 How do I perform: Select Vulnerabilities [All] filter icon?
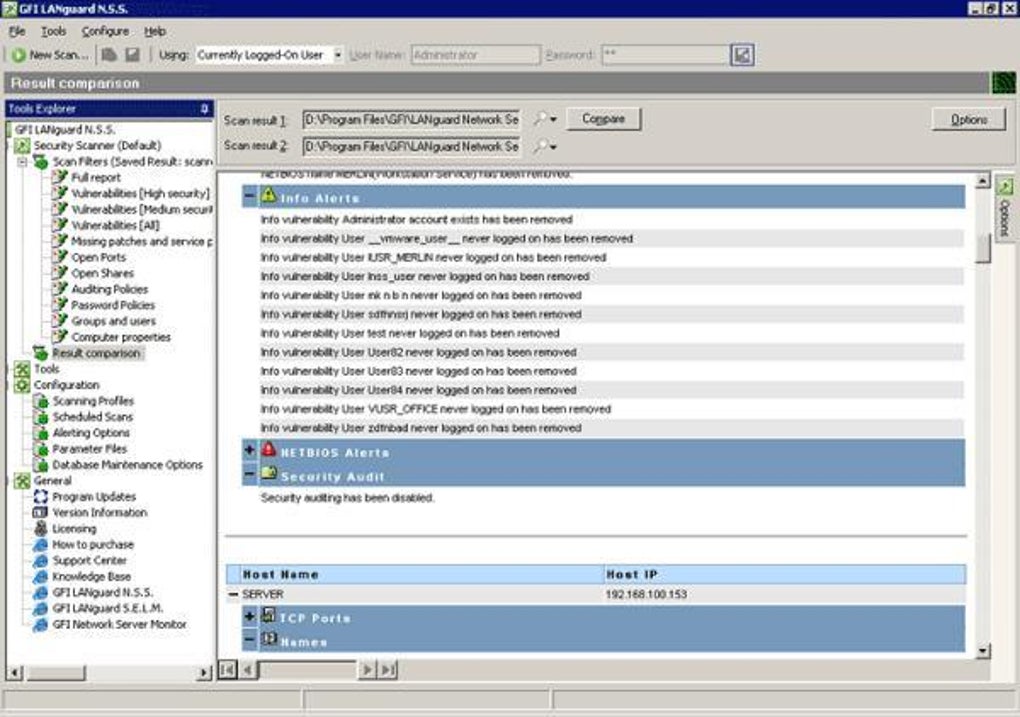pyautogui.click(x=60, y=225)
